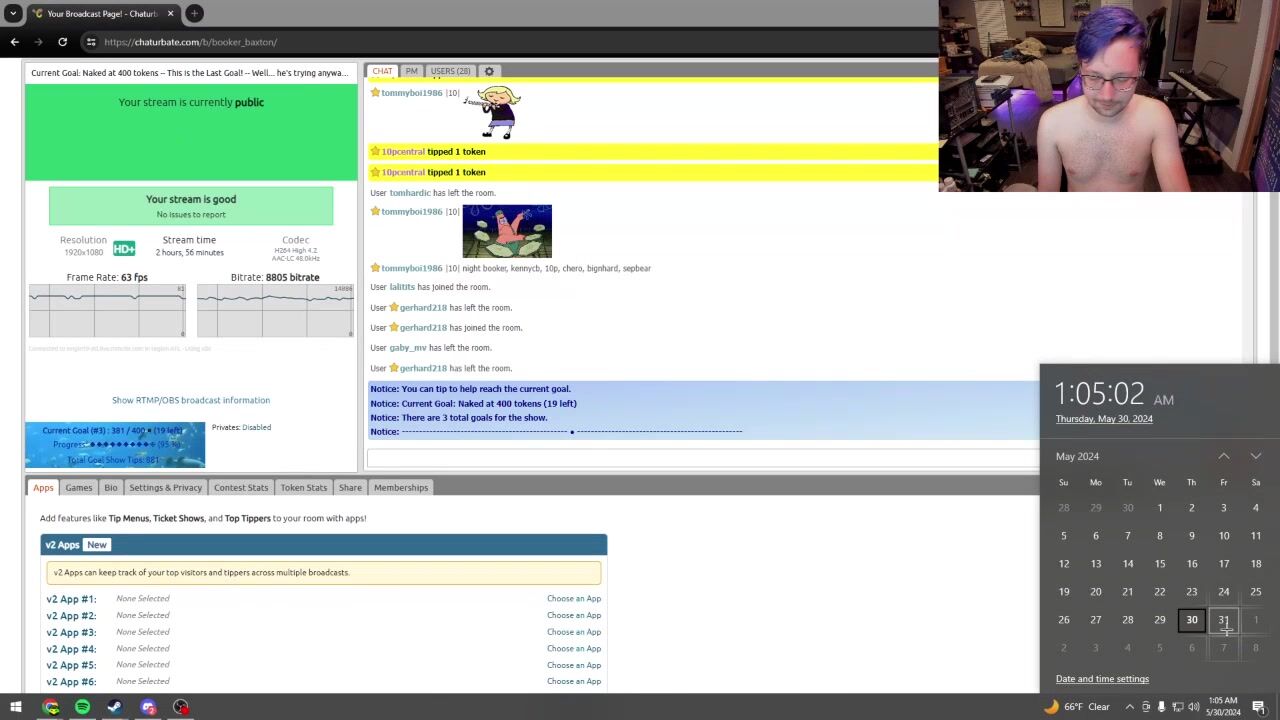The image size is (1280, 720).
Task: Click the browser back arrow
Action: (x=14, y=42)
